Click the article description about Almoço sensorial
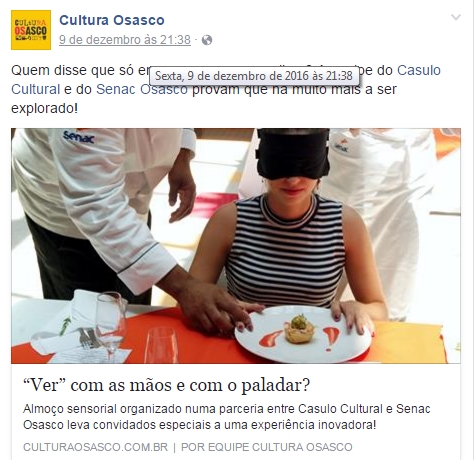Screen dimensions: 474x460 pos(227,417)
